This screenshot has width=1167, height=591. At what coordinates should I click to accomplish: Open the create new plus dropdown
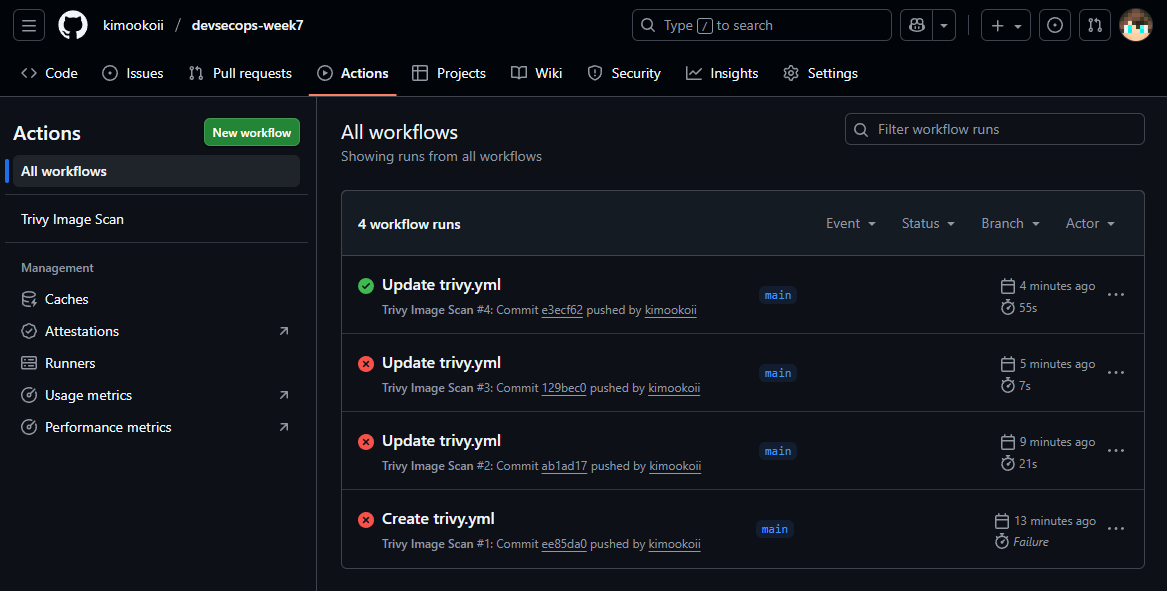click(x=1005, y=26)
